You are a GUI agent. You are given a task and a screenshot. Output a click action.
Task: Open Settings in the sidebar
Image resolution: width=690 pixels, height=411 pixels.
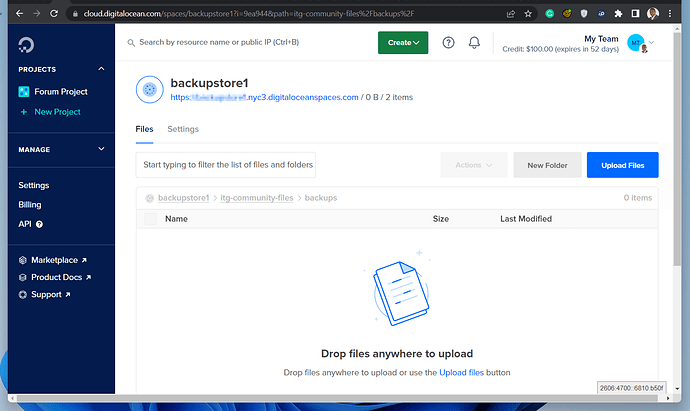click(x=33, y=186)
